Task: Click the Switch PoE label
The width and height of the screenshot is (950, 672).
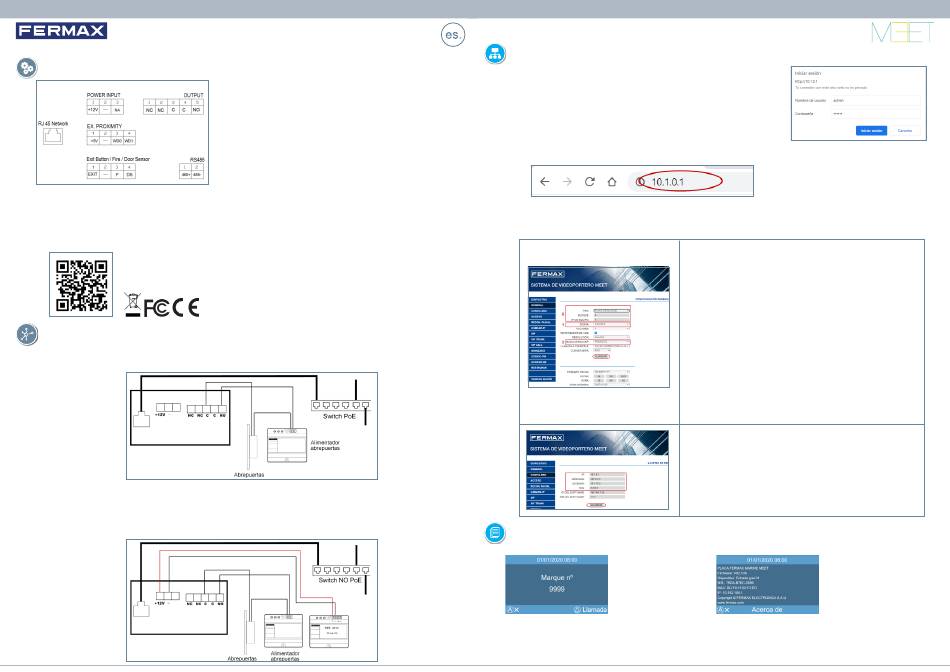Action: tap(339, 416)
